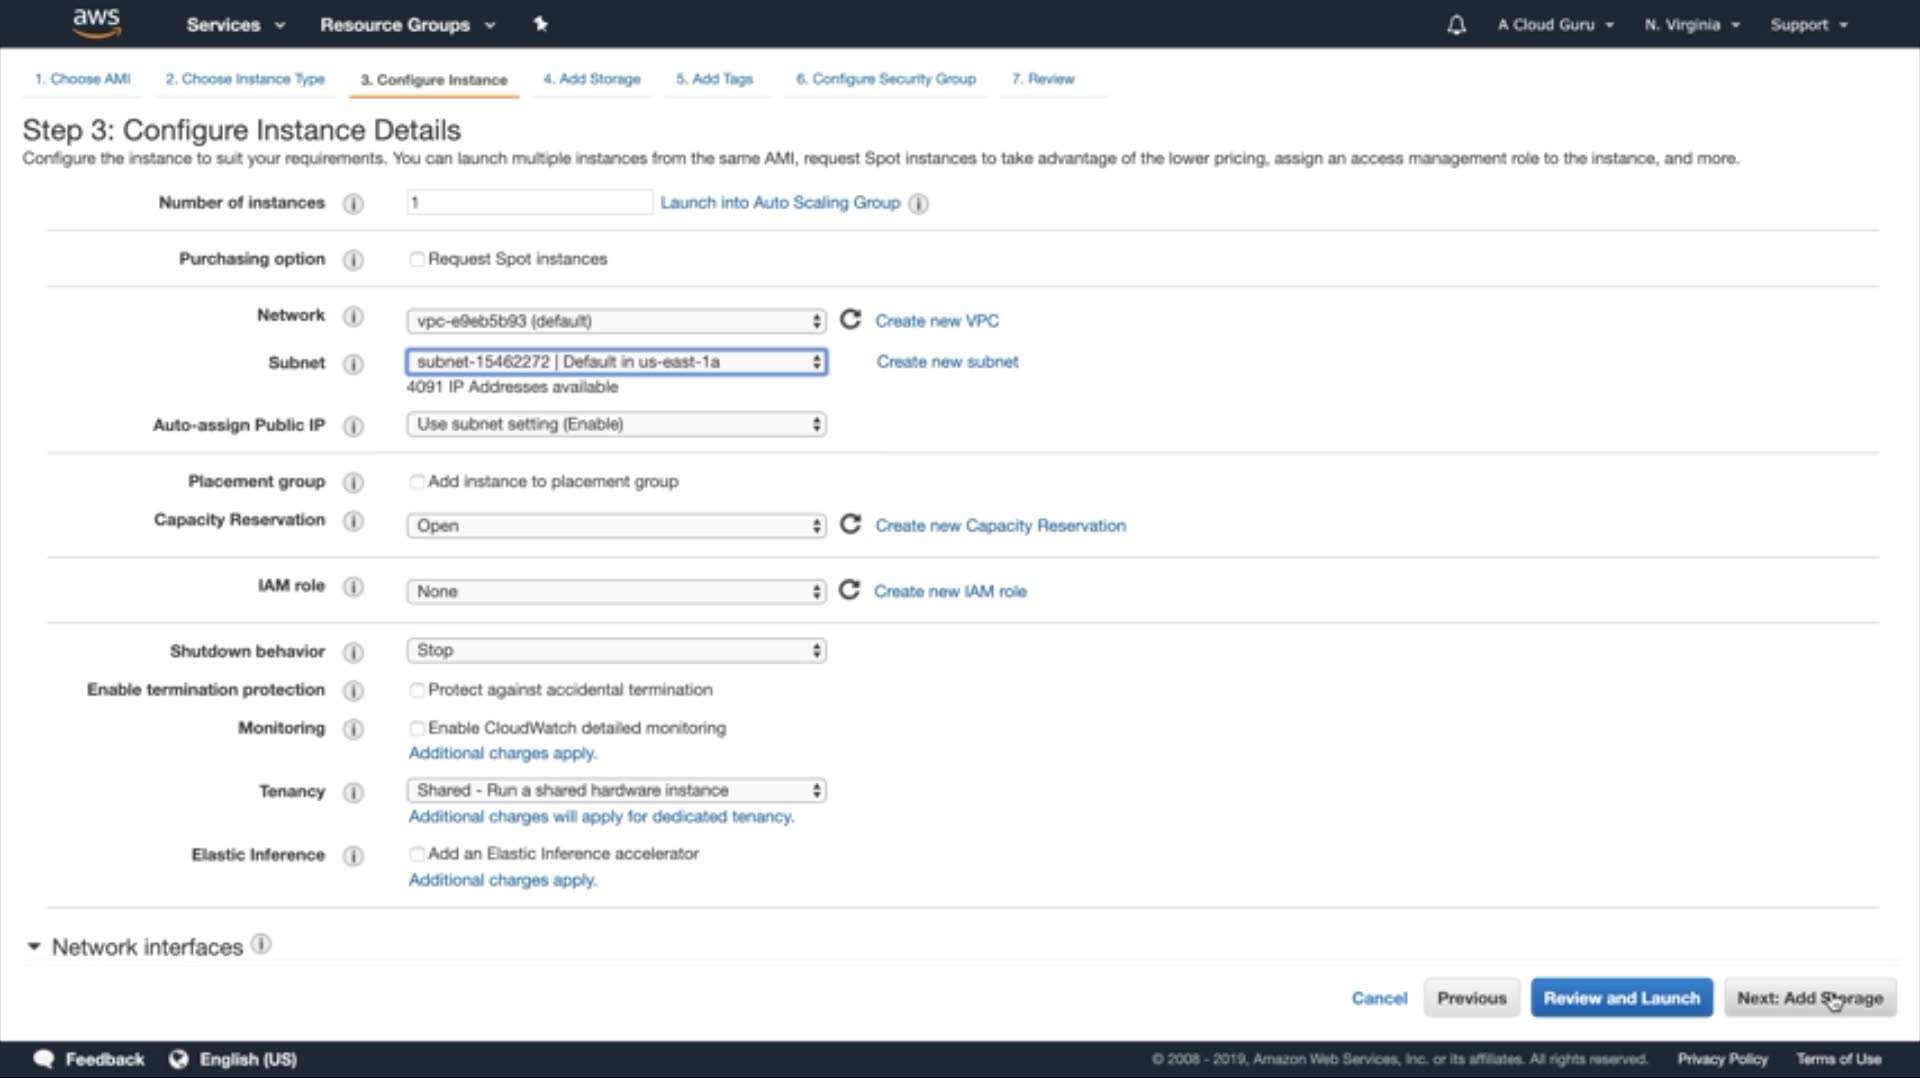This screenshot has height=1078, width=1920.
Task: Click the pin shortcuts star icon
Action: click(x=541, y=24)
